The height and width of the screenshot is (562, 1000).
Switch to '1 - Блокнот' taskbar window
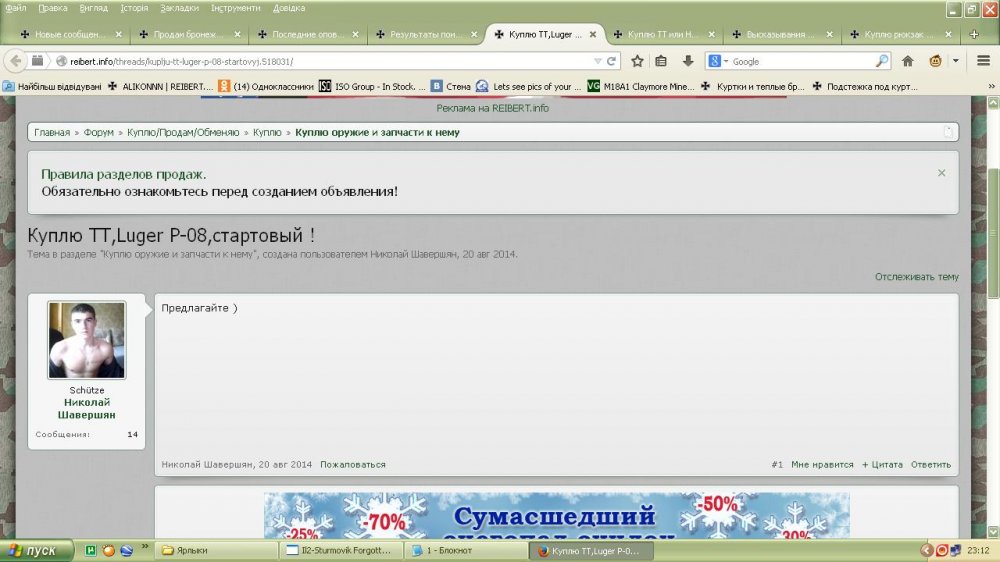pos(466,550)
